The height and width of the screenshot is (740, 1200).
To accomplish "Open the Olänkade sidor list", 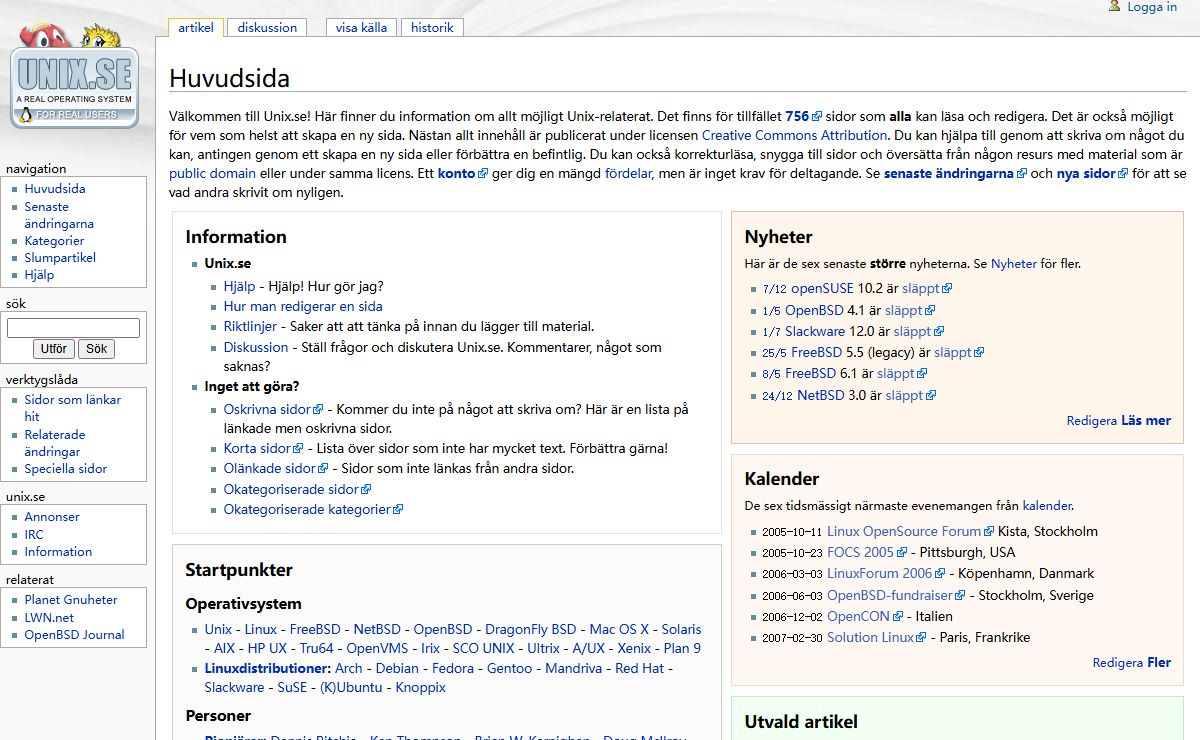I will (276, 468).
